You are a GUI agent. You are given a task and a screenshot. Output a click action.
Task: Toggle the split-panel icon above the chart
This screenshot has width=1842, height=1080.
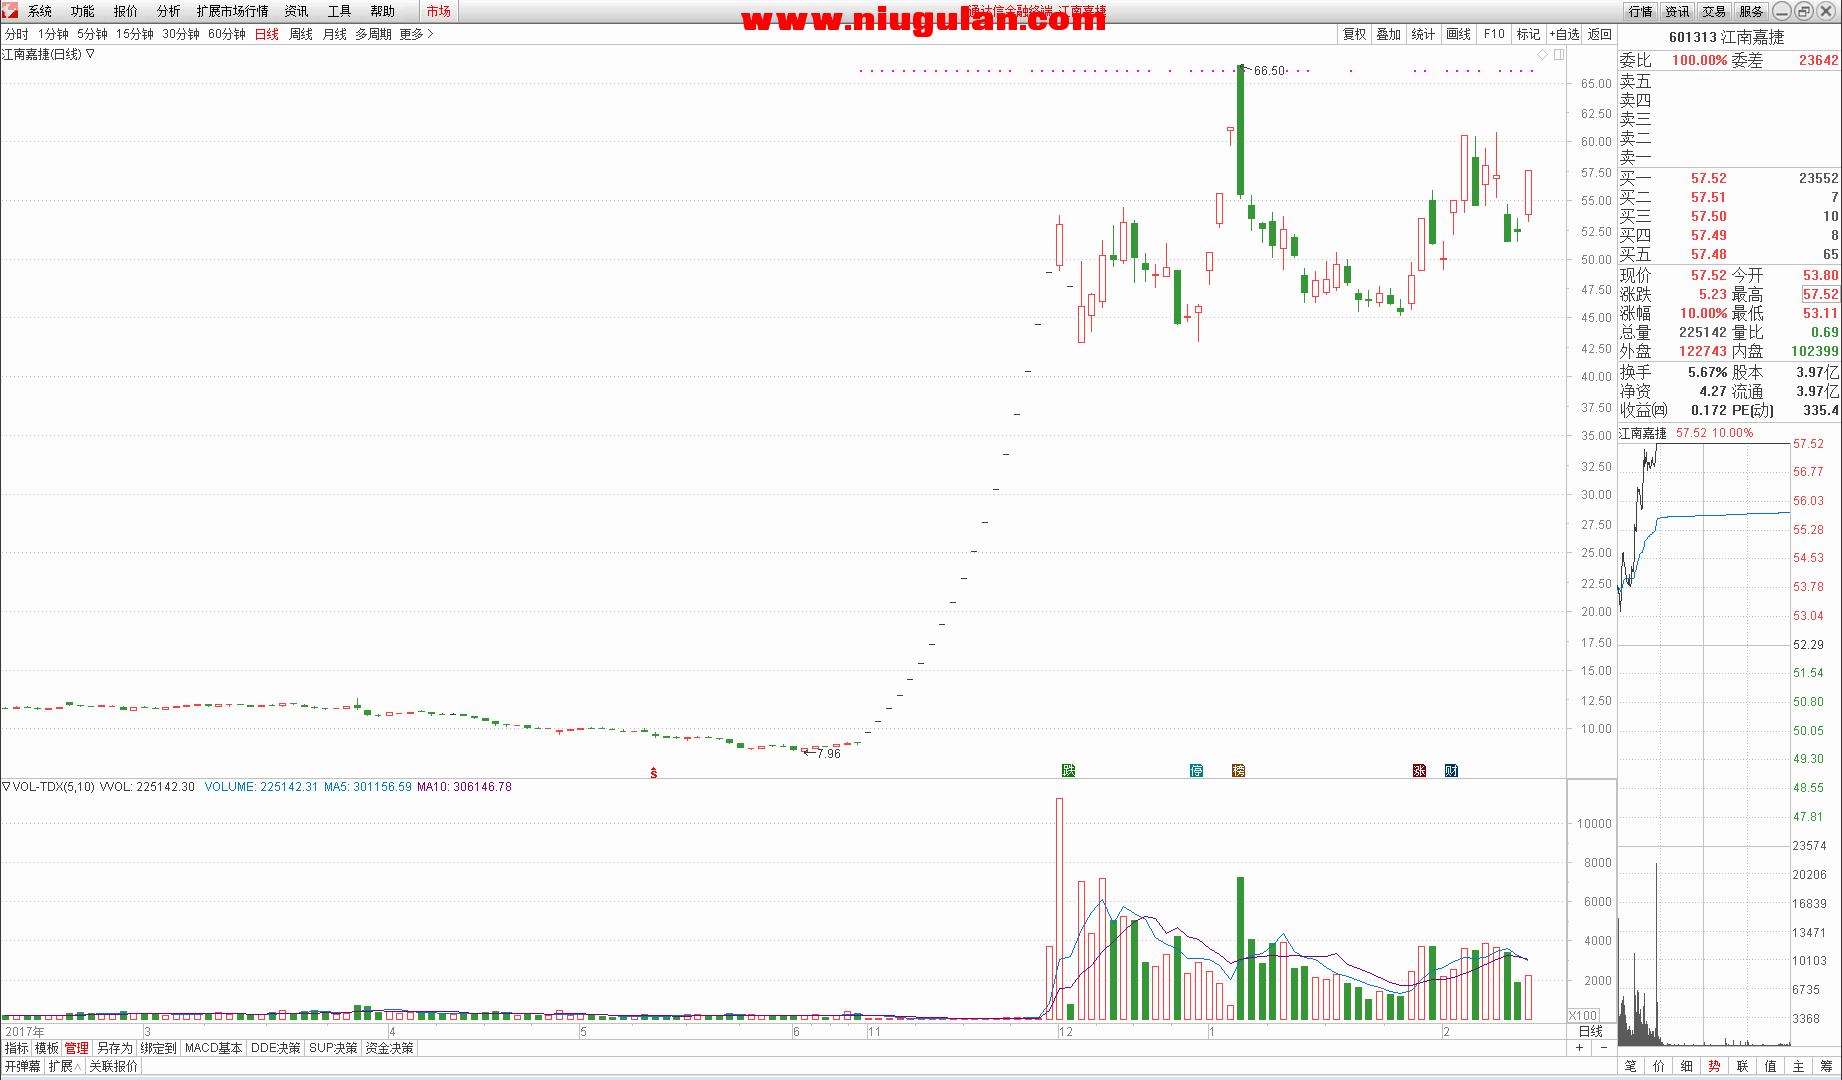(1559, 54)
